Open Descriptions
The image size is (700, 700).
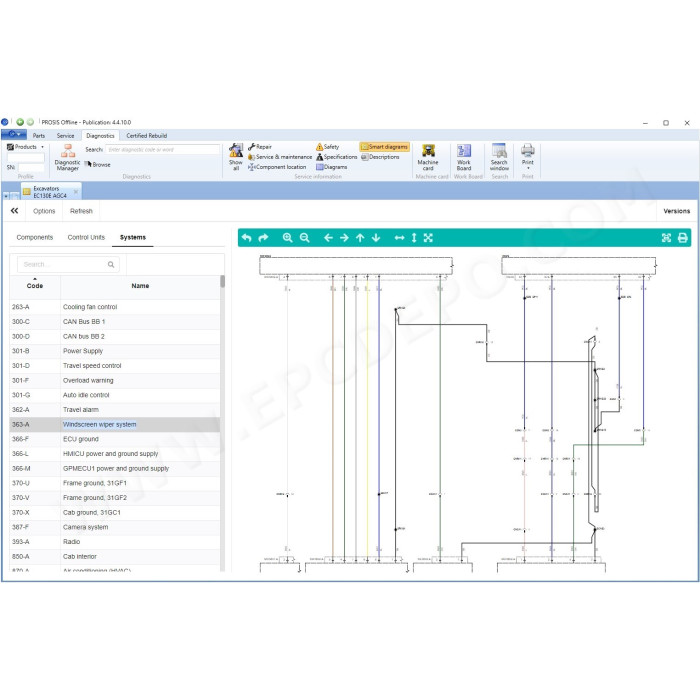click(x=380, y=157)
